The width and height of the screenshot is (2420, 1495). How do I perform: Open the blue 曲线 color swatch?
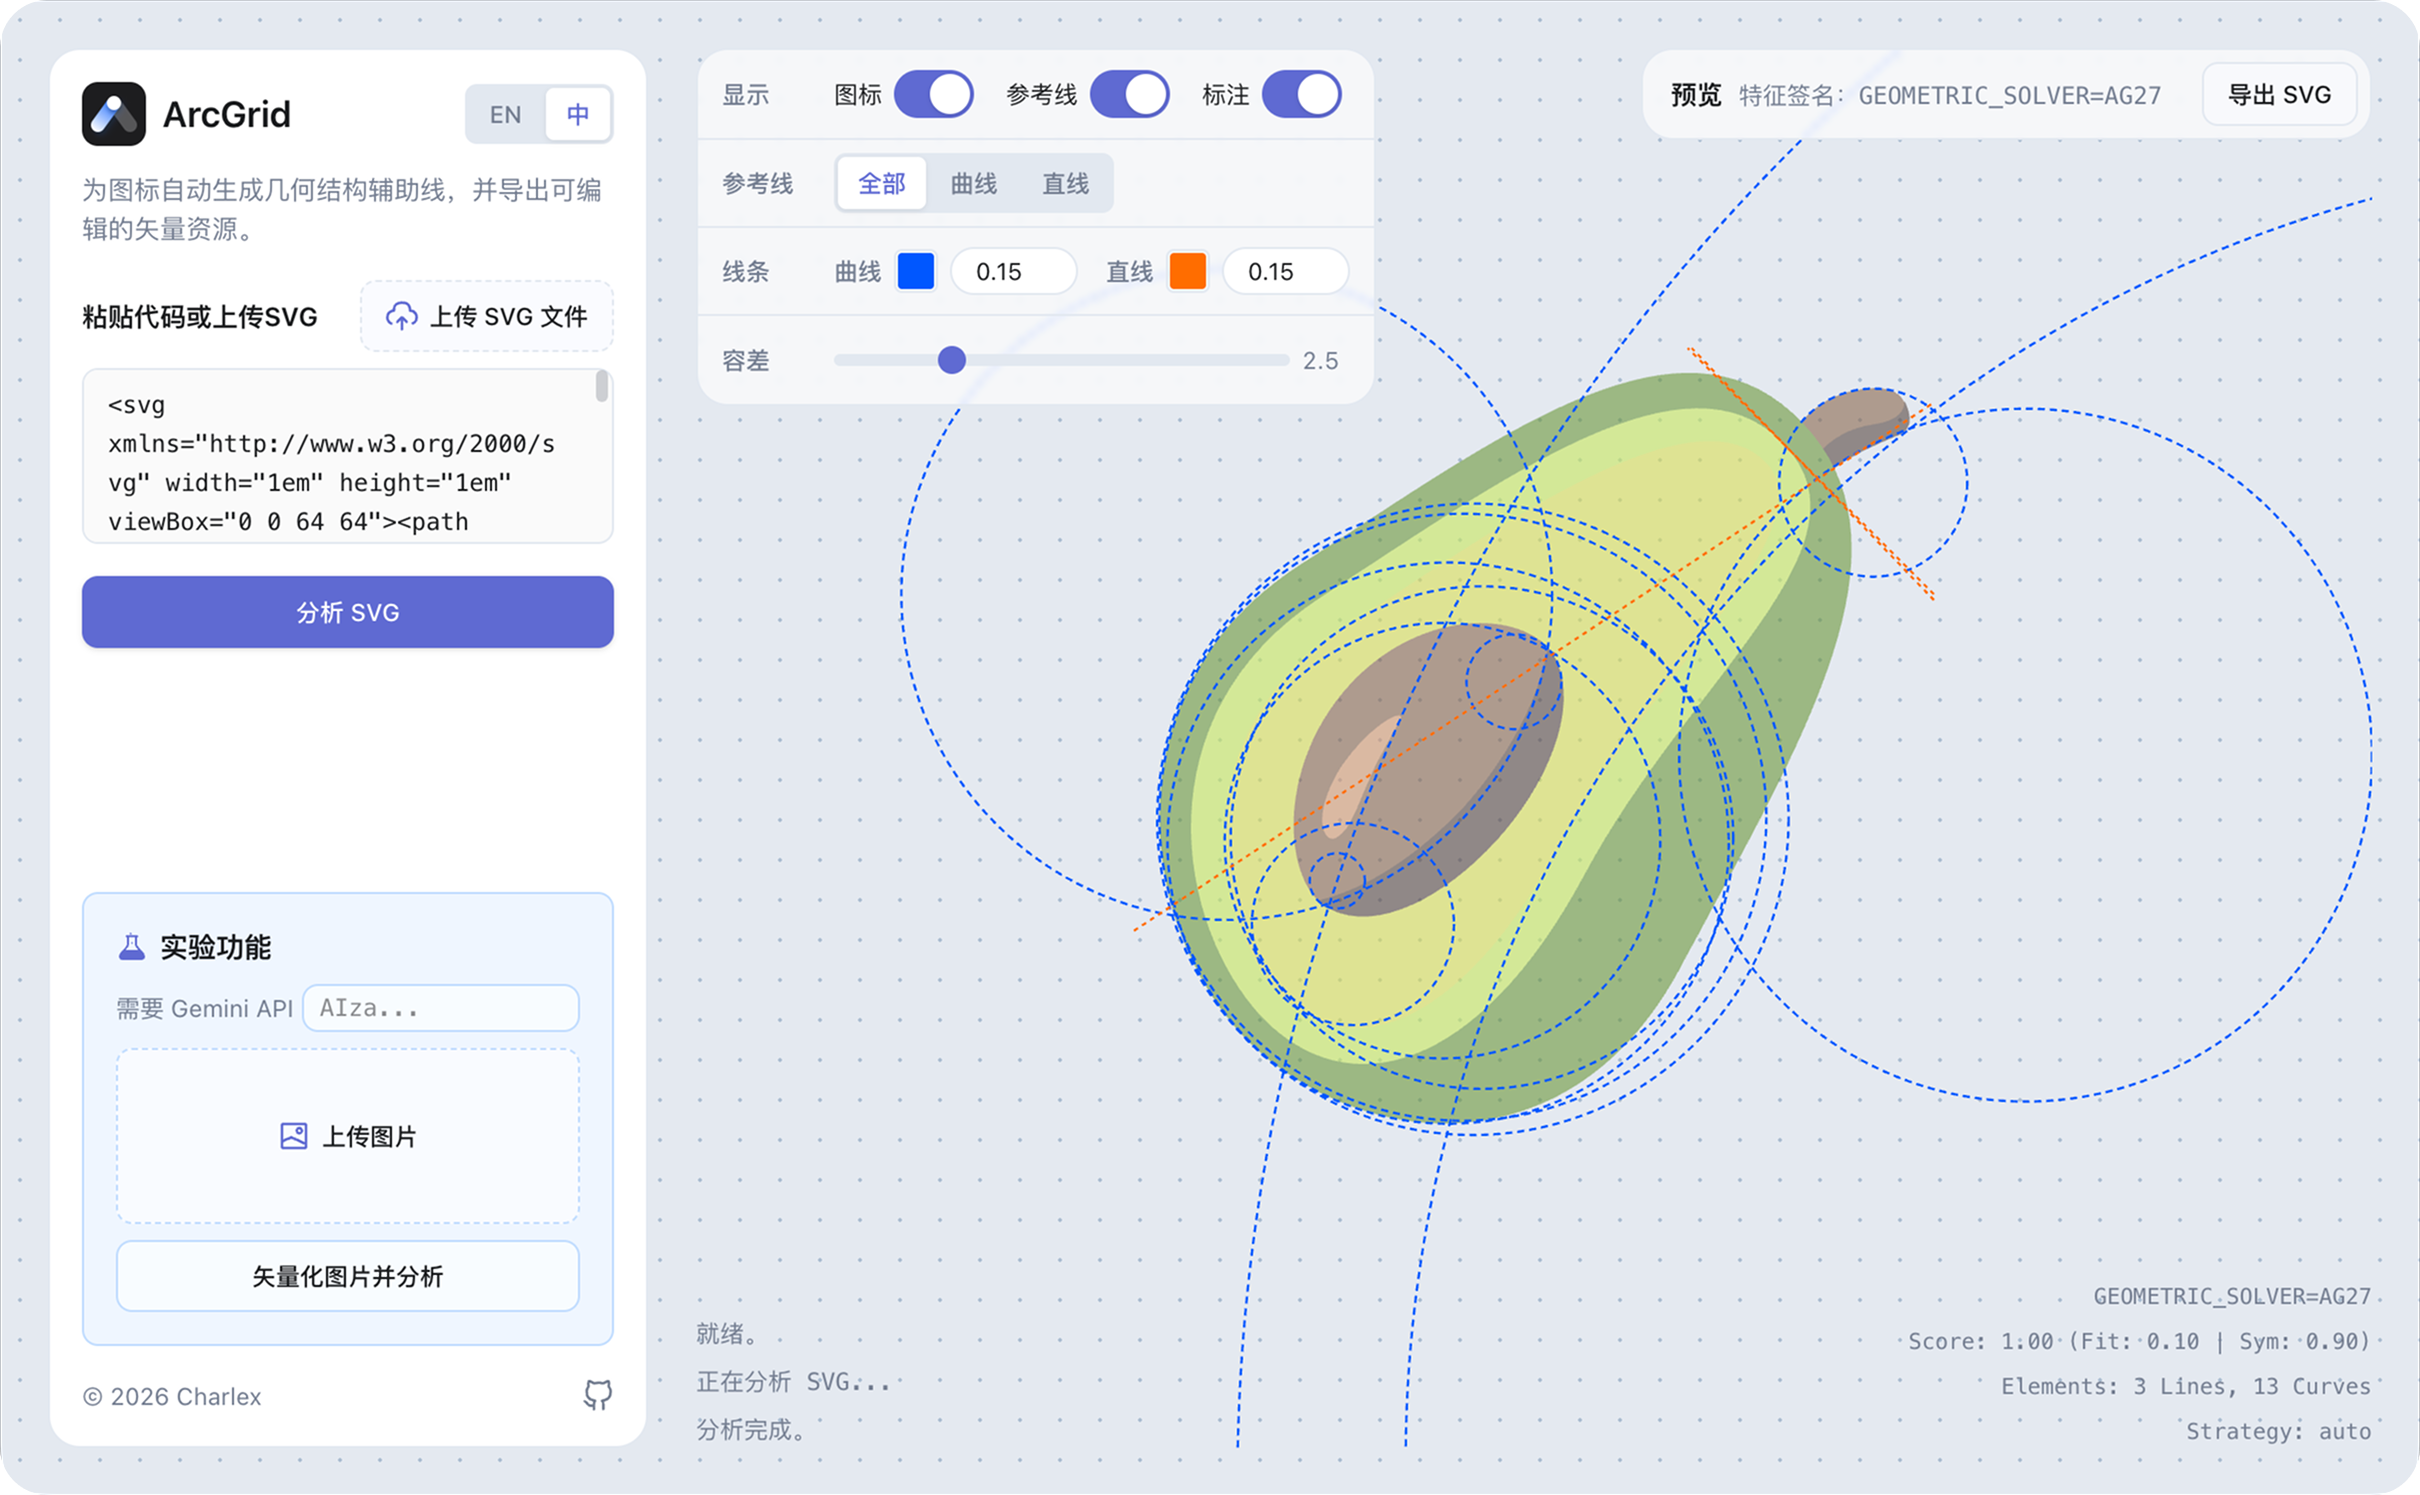click(916, 271)
